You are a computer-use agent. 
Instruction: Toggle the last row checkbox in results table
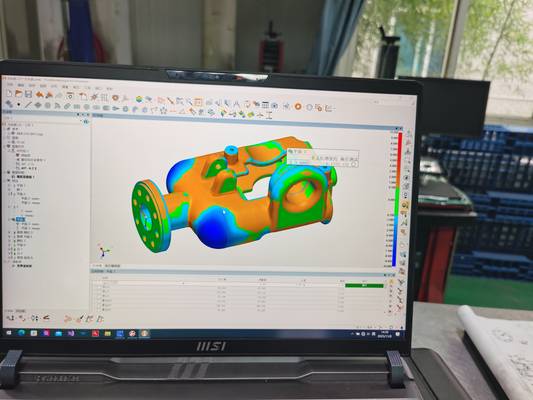pos(100,310)
